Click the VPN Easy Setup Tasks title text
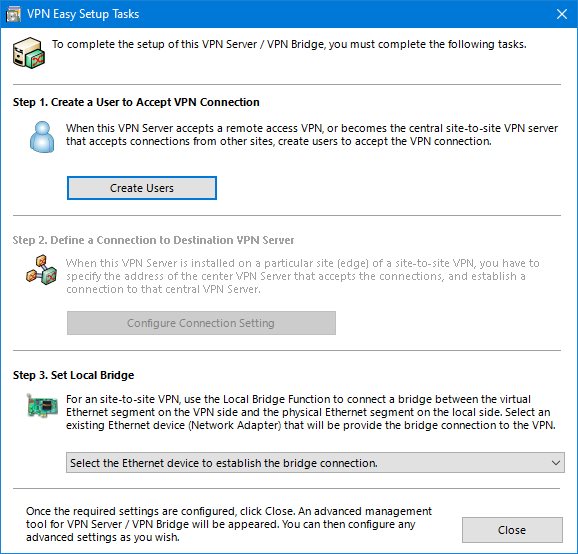The height and width of the screenshot is (554, 578). (83, 14)
